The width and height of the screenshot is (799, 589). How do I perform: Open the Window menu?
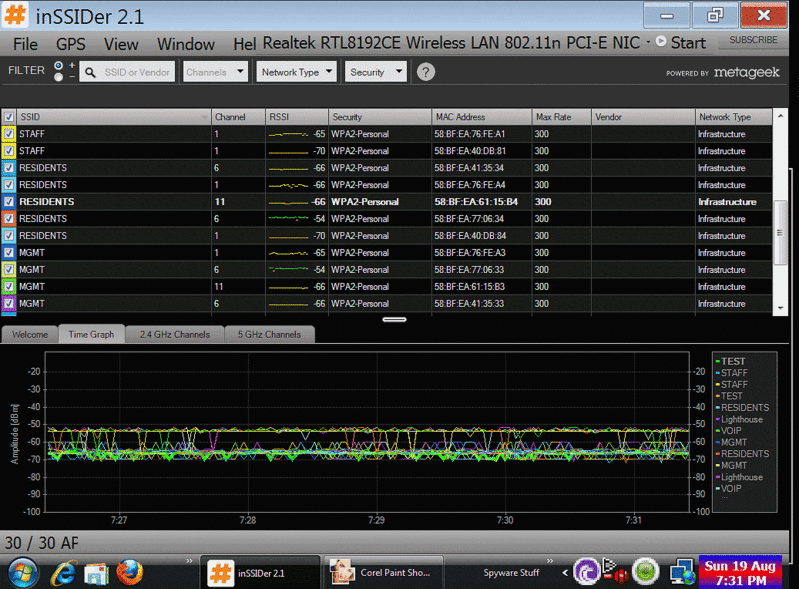(x=185, y=44)
